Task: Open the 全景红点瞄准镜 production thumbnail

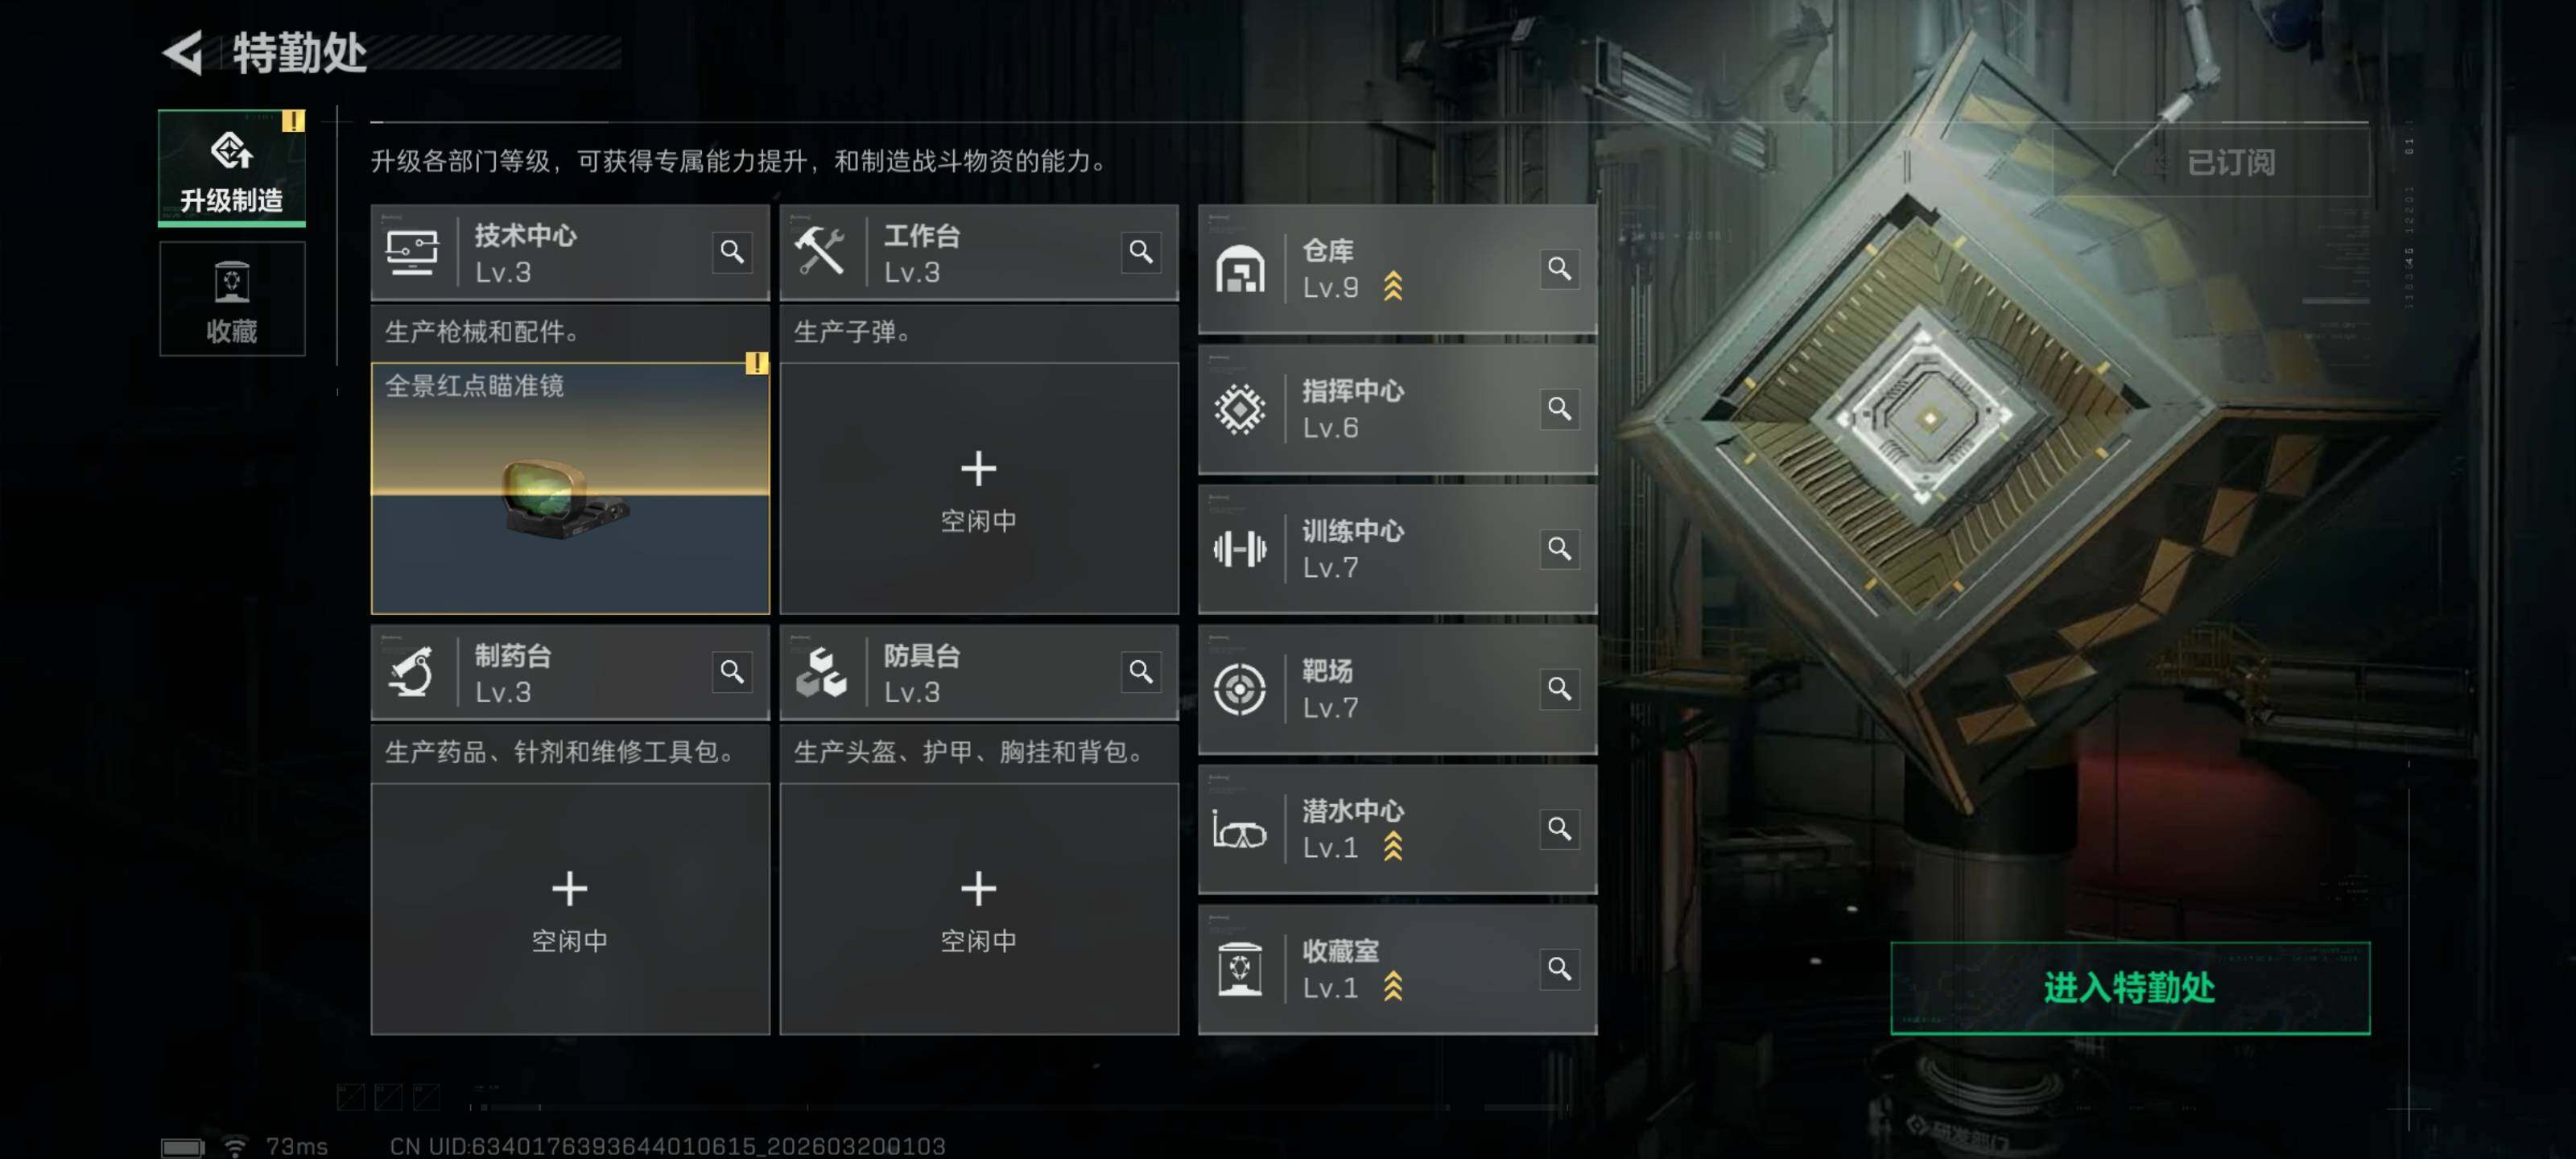Action: [x=570, y=489]
